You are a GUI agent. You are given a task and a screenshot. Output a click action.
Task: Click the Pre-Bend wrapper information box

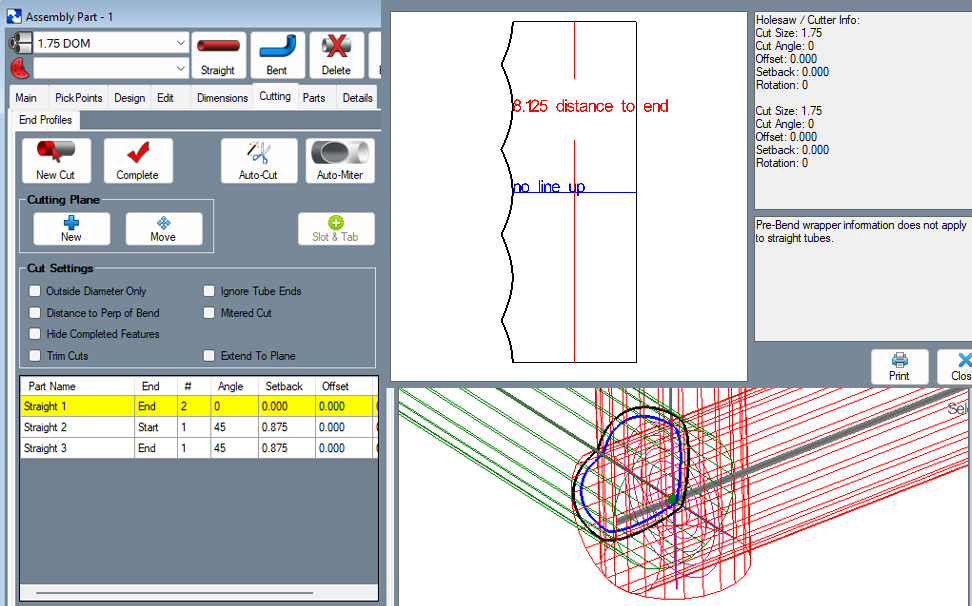tap(863, 278)
